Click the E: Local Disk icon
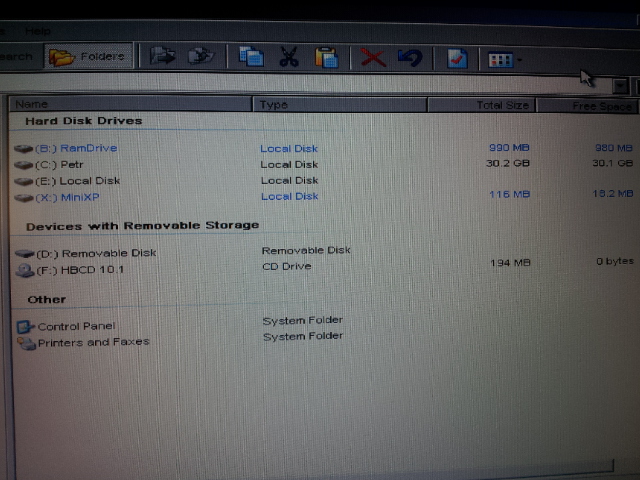 click(x=24, y=181)
